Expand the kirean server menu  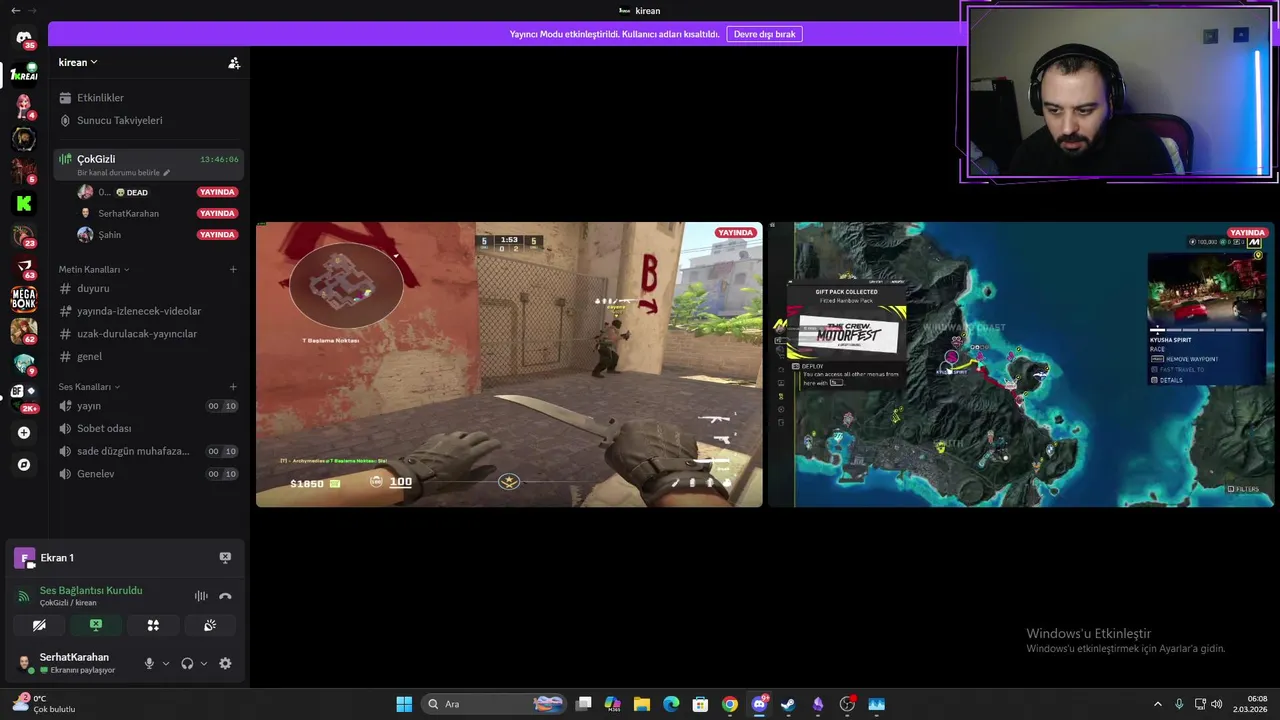point(78,62)
